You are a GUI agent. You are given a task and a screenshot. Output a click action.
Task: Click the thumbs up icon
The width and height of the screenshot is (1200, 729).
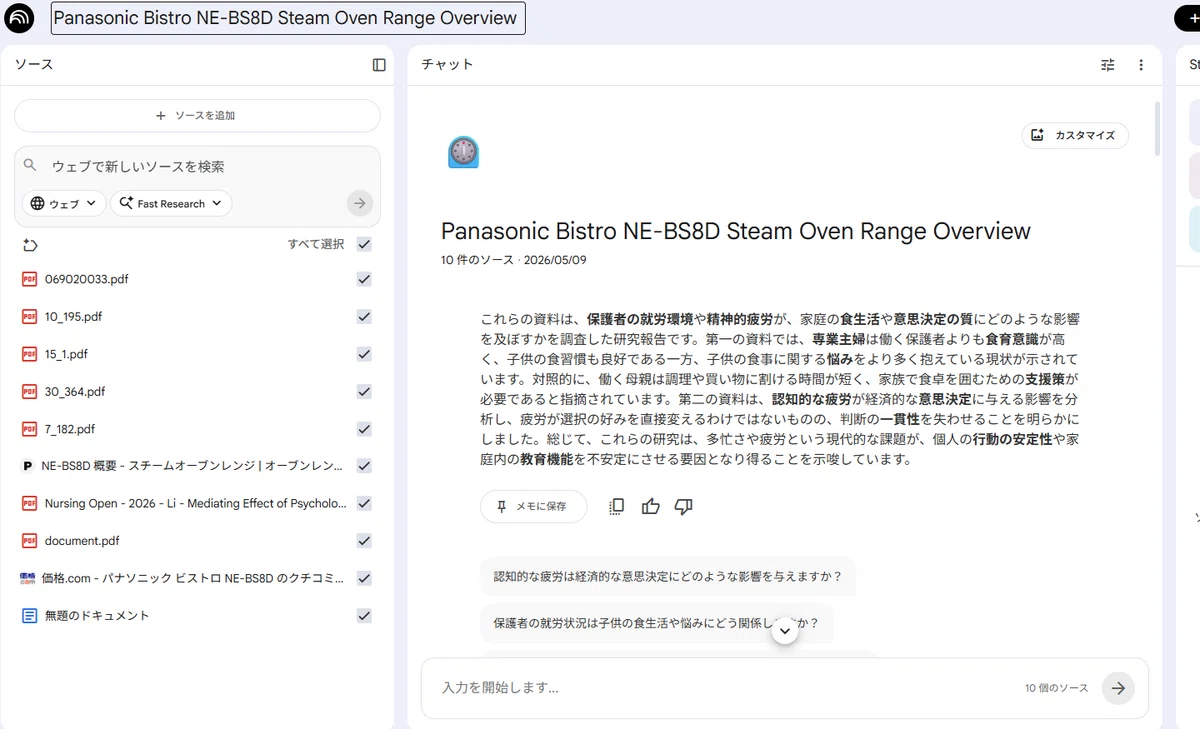pyautogui.click(x=651, y=507)
